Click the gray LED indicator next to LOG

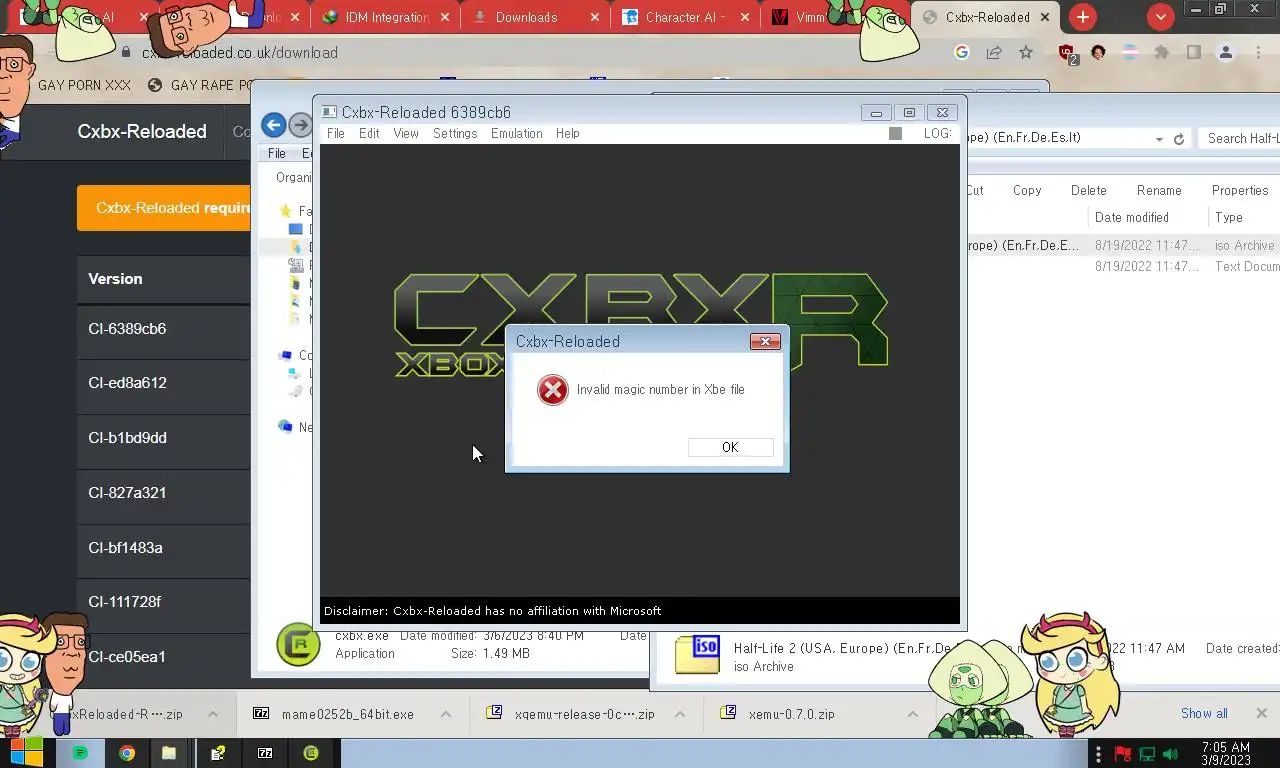tap(895, 134)
